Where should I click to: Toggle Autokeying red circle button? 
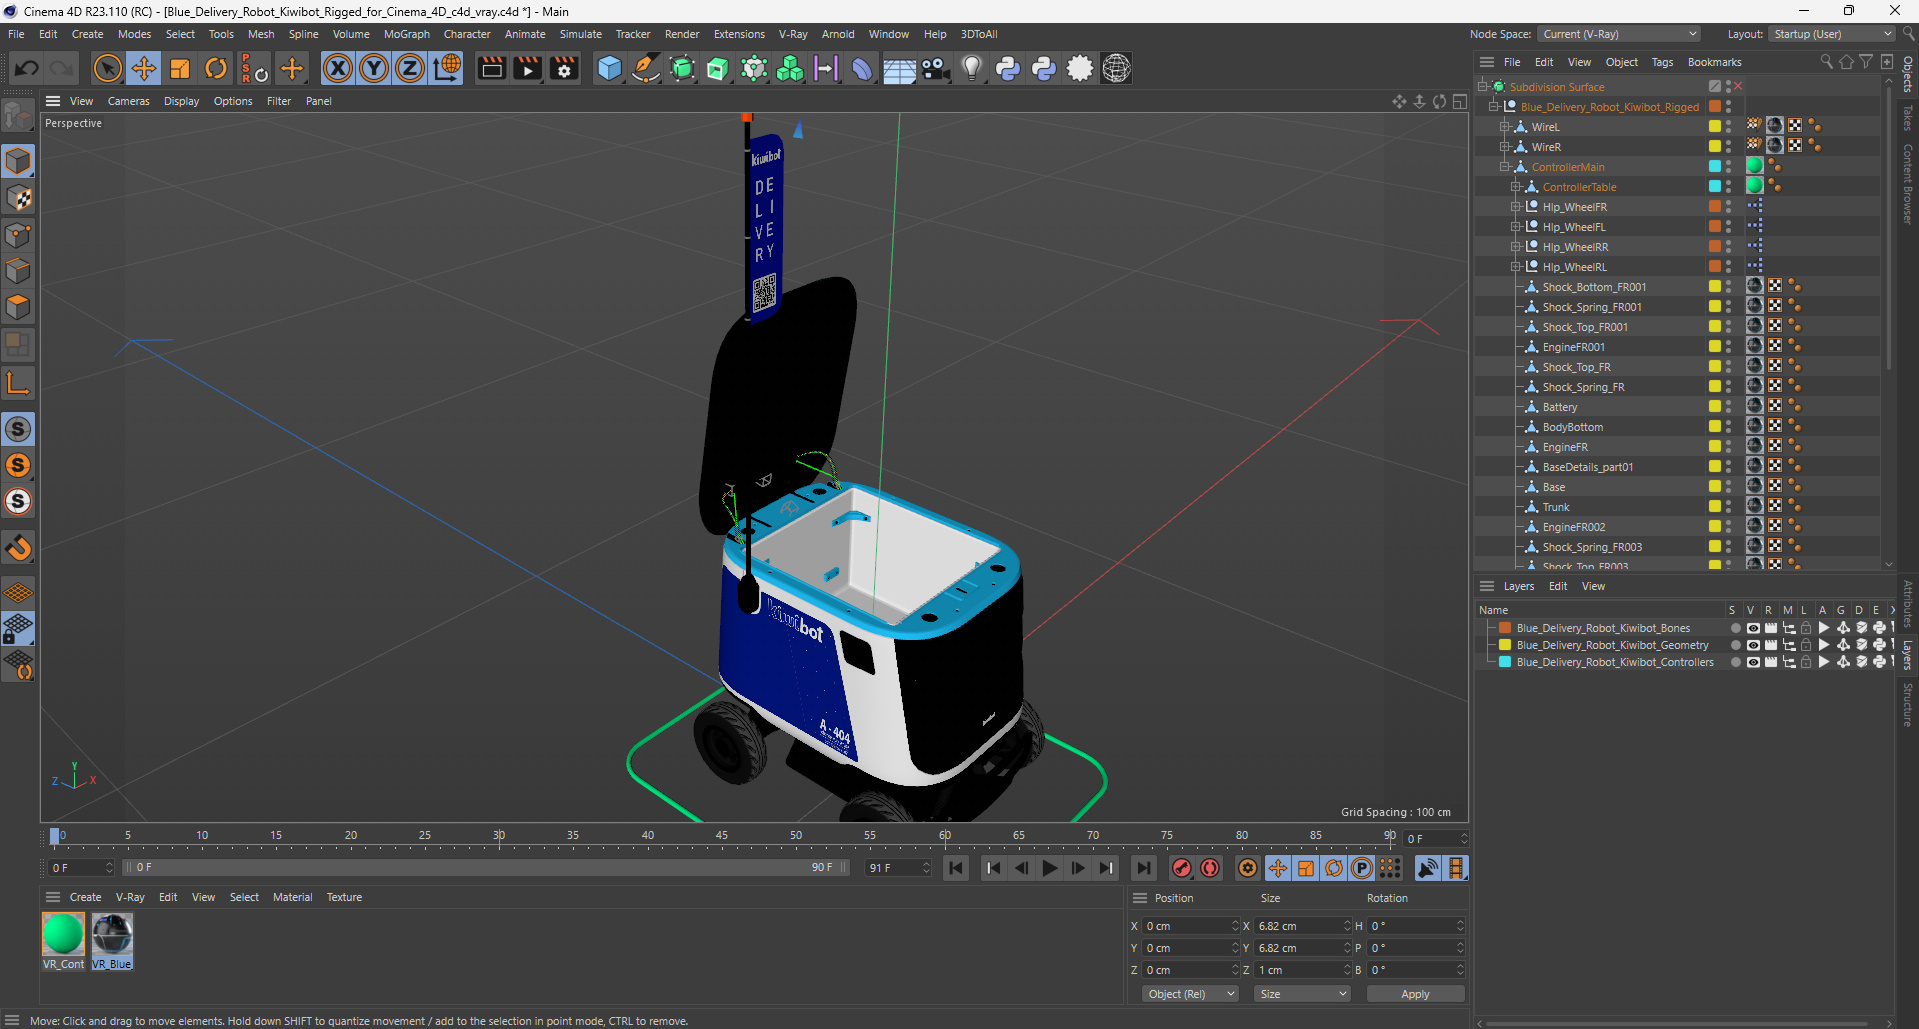click(1210, 868)
